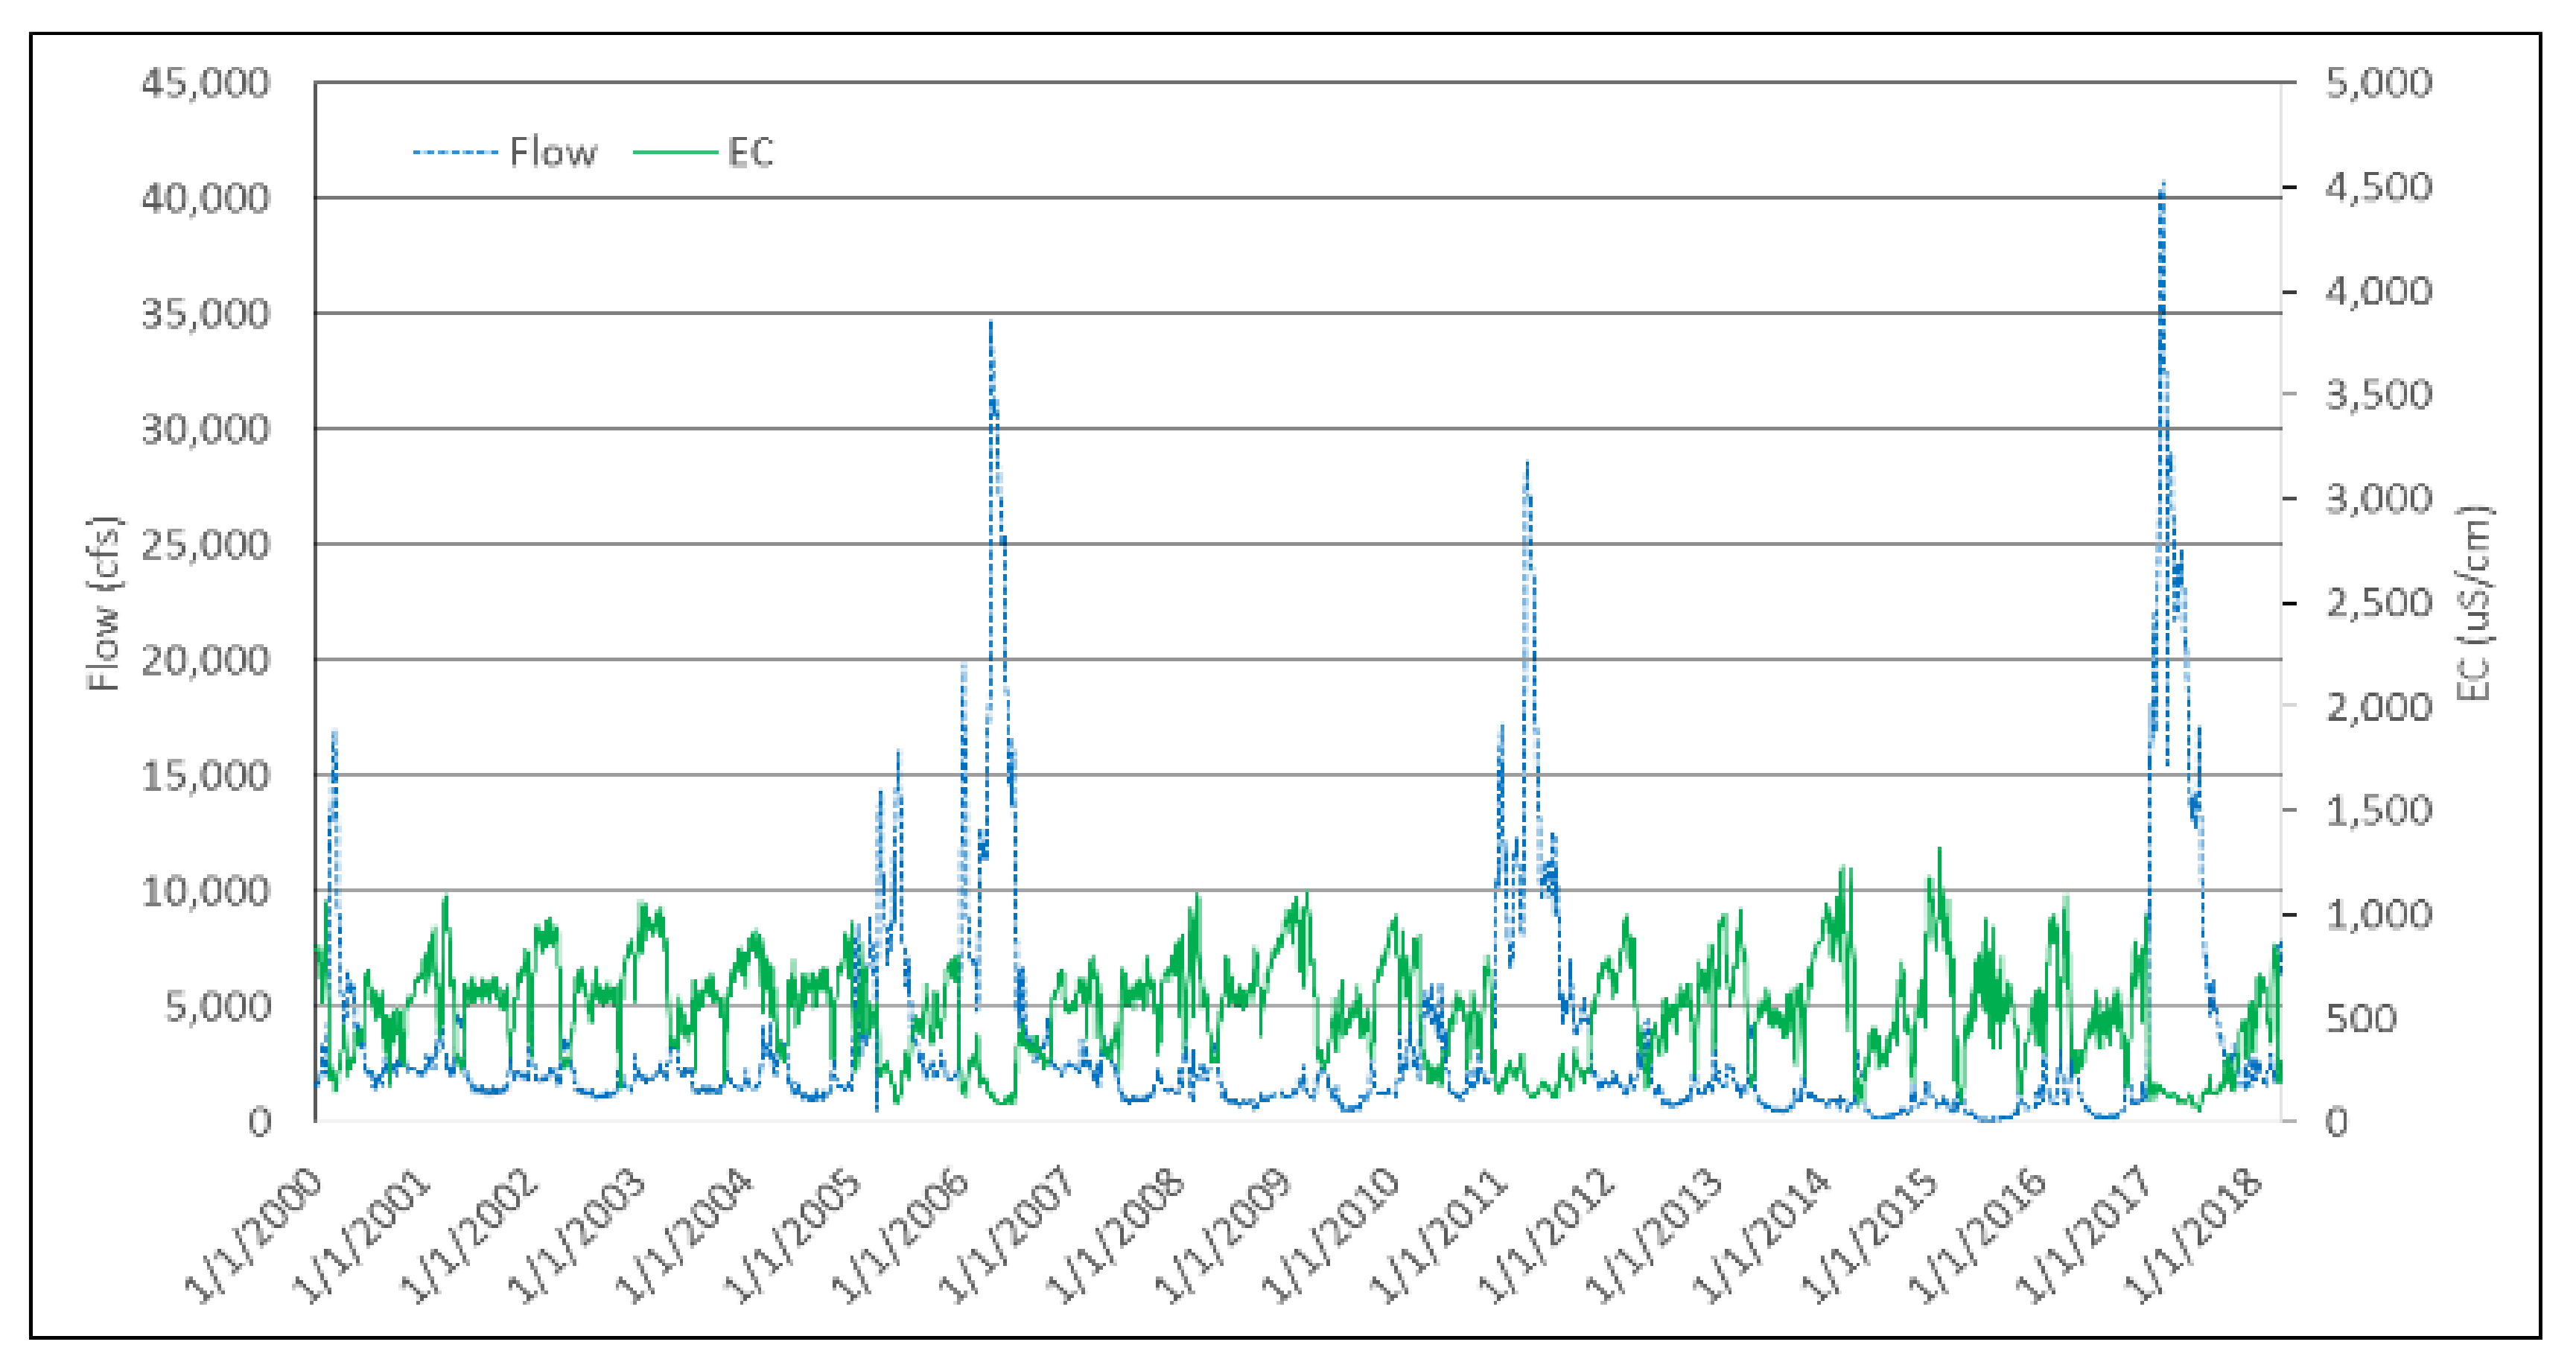Click the 1/1/2014 date label
Screen dimensions: 2576x1368
tap(1762, 1236)
